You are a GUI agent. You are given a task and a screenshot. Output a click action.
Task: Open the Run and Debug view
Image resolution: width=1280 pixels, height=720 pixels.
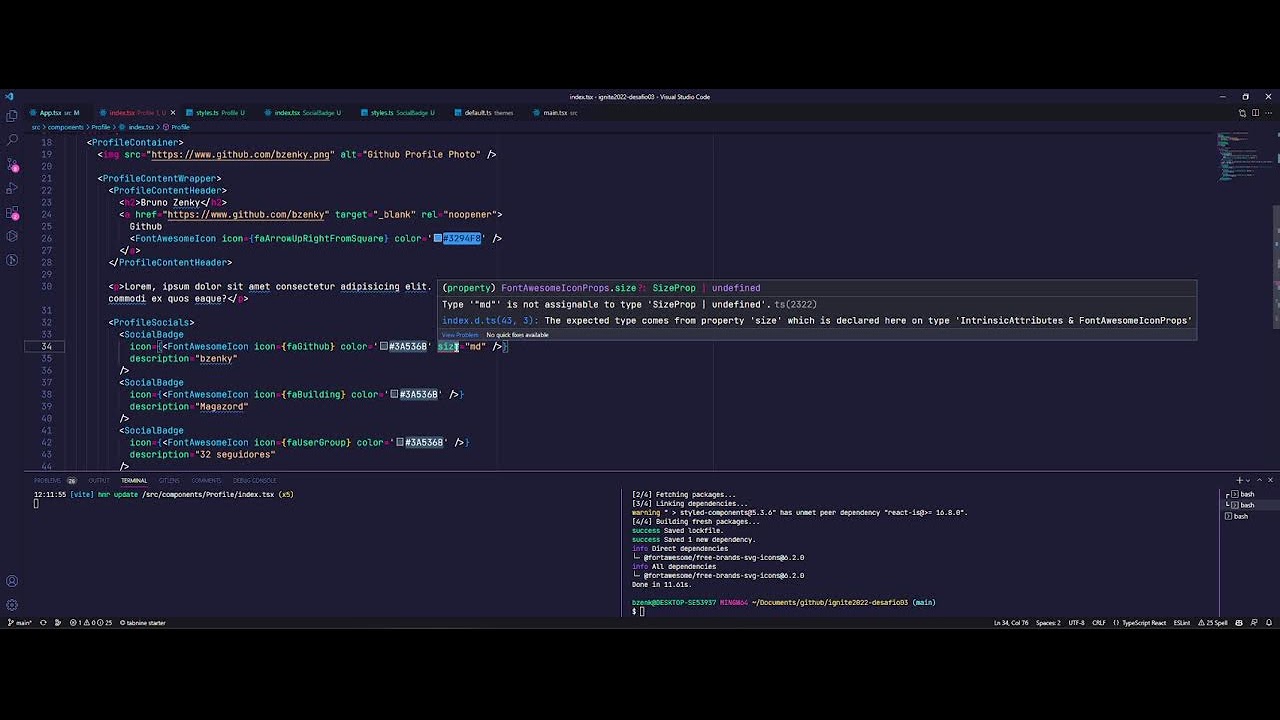click(x=12, y=188)
